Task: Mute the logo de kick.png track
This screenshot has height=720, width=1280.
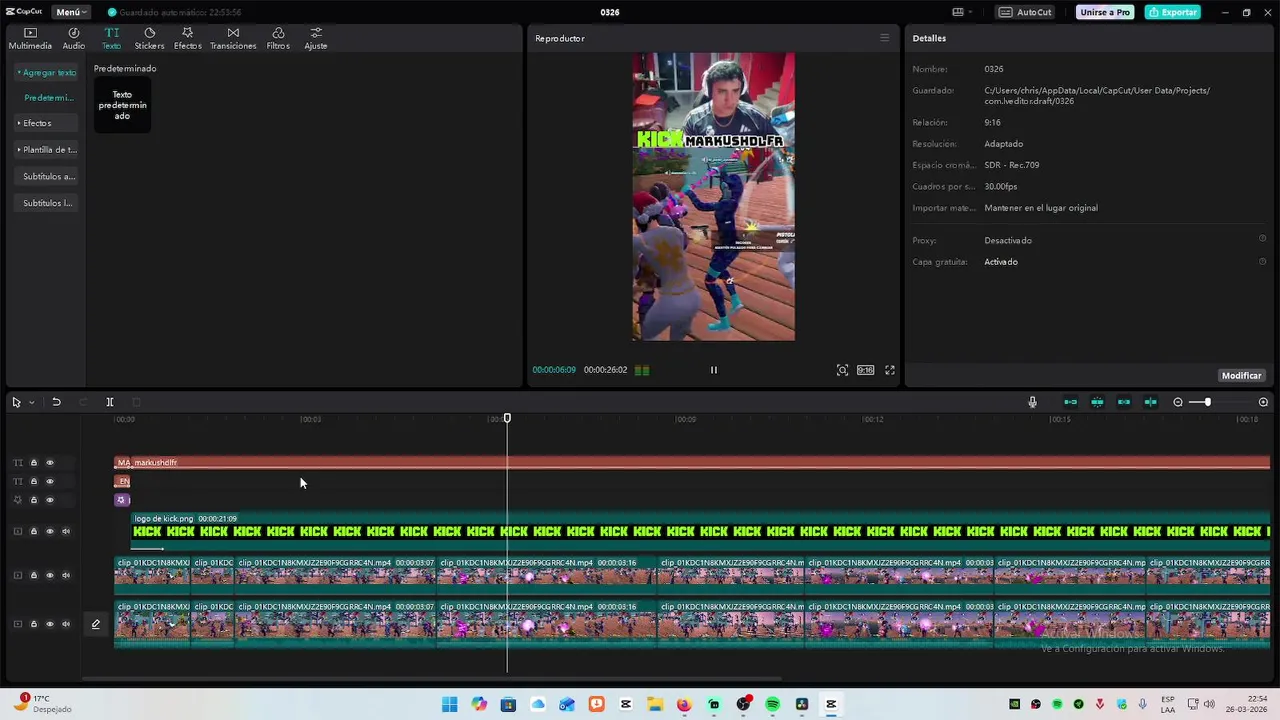Action: coord(66,531)
